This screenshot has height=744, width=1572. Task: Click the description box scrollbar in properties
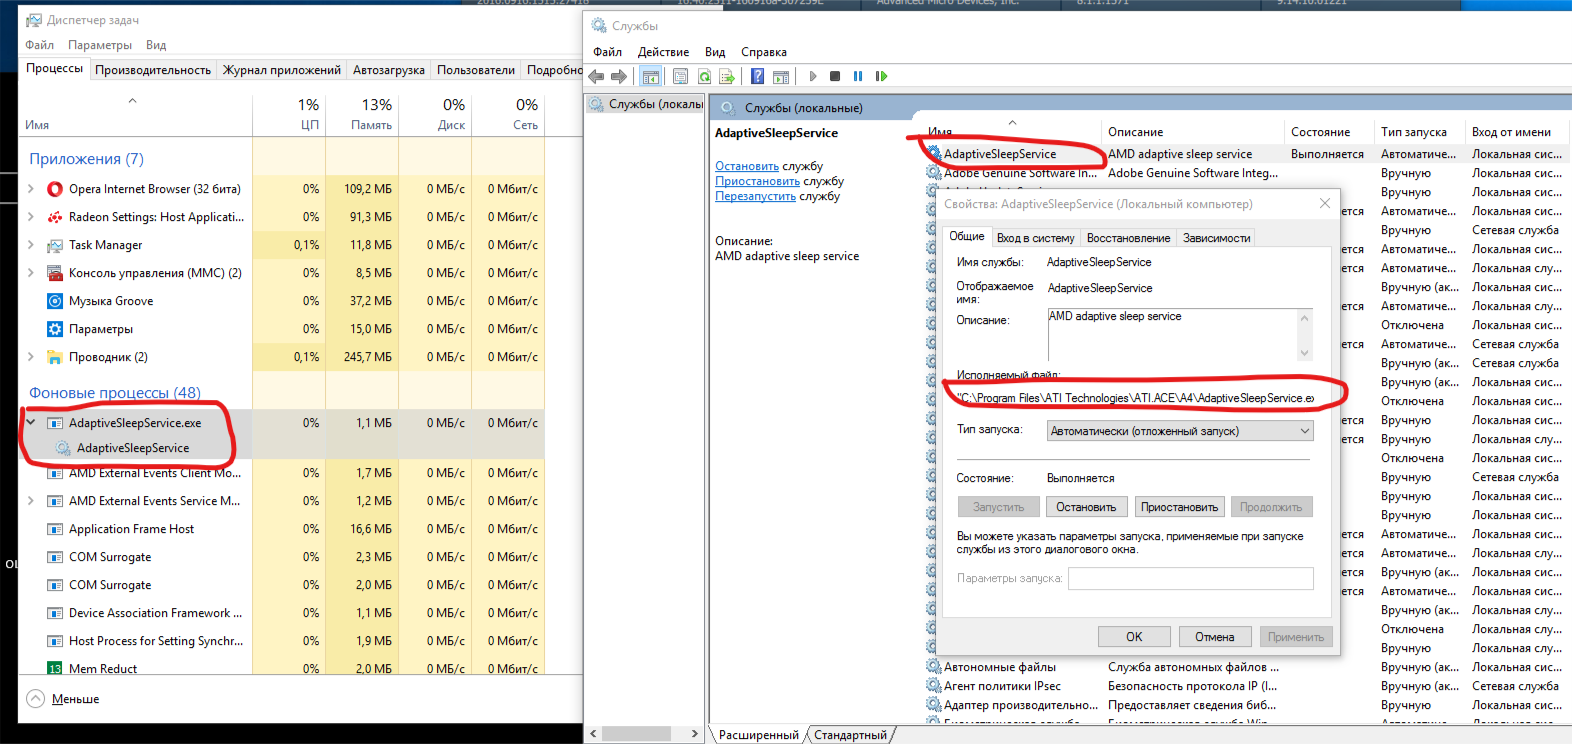click(1304, 335)
